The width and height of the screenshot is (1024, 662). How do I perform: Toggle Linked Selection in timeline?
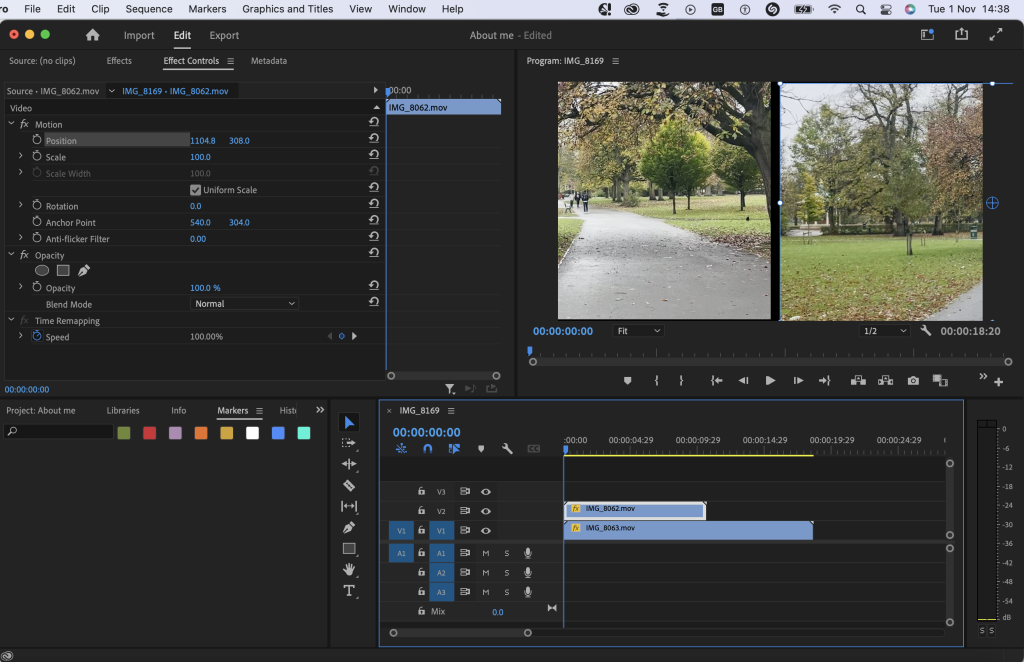point(455,449)
